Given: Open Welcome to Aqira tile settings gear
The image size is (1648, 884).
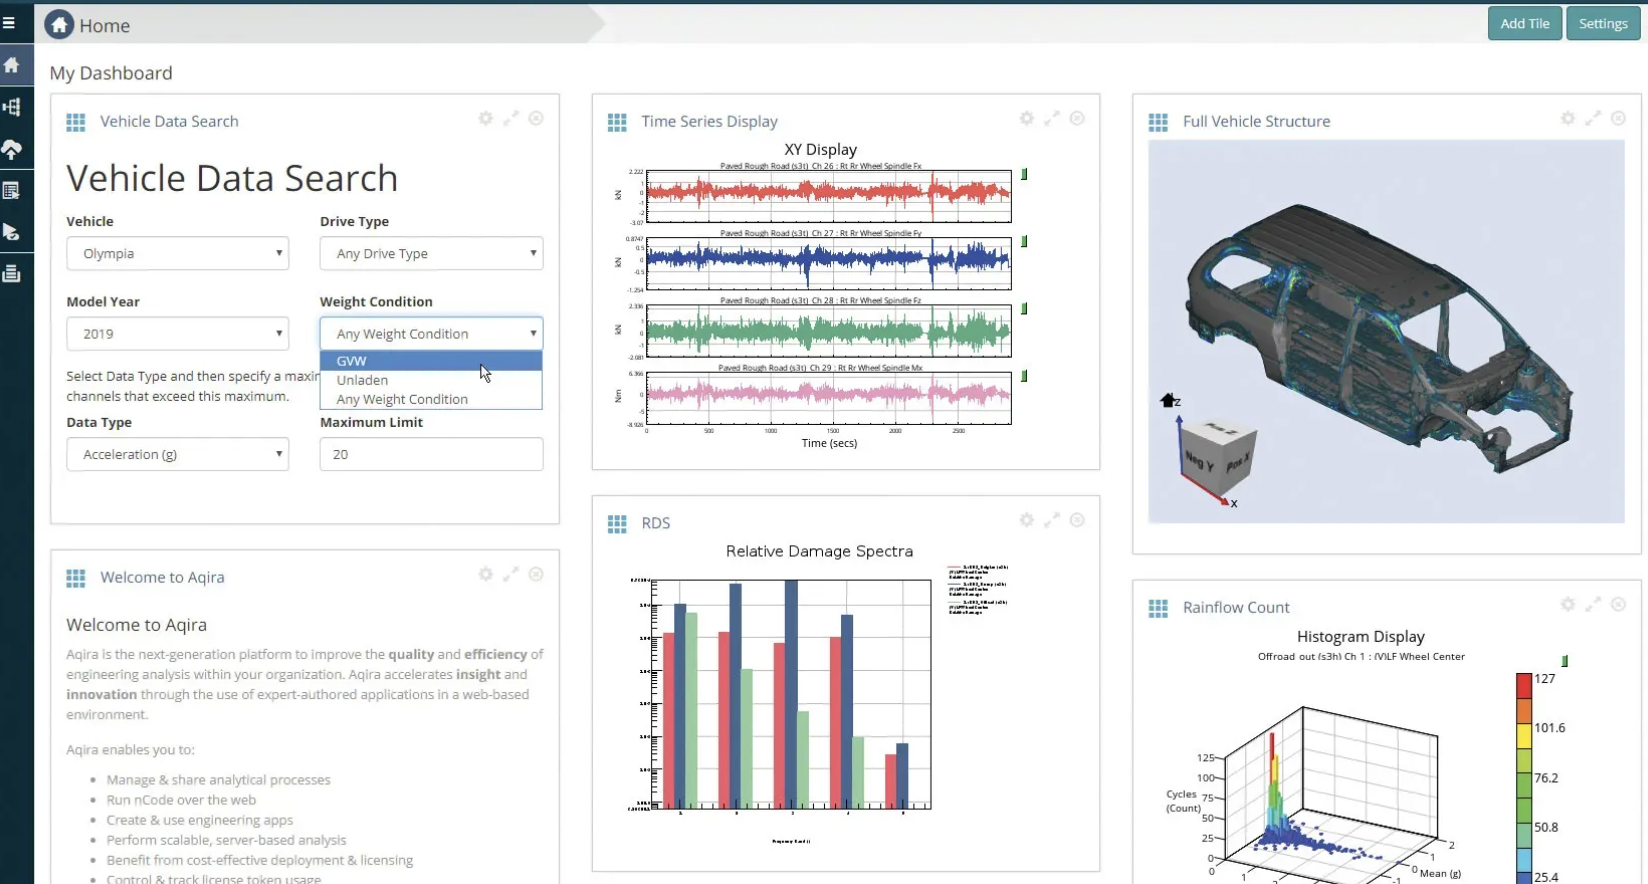Looking at the screenshot, I should [486, 574].
